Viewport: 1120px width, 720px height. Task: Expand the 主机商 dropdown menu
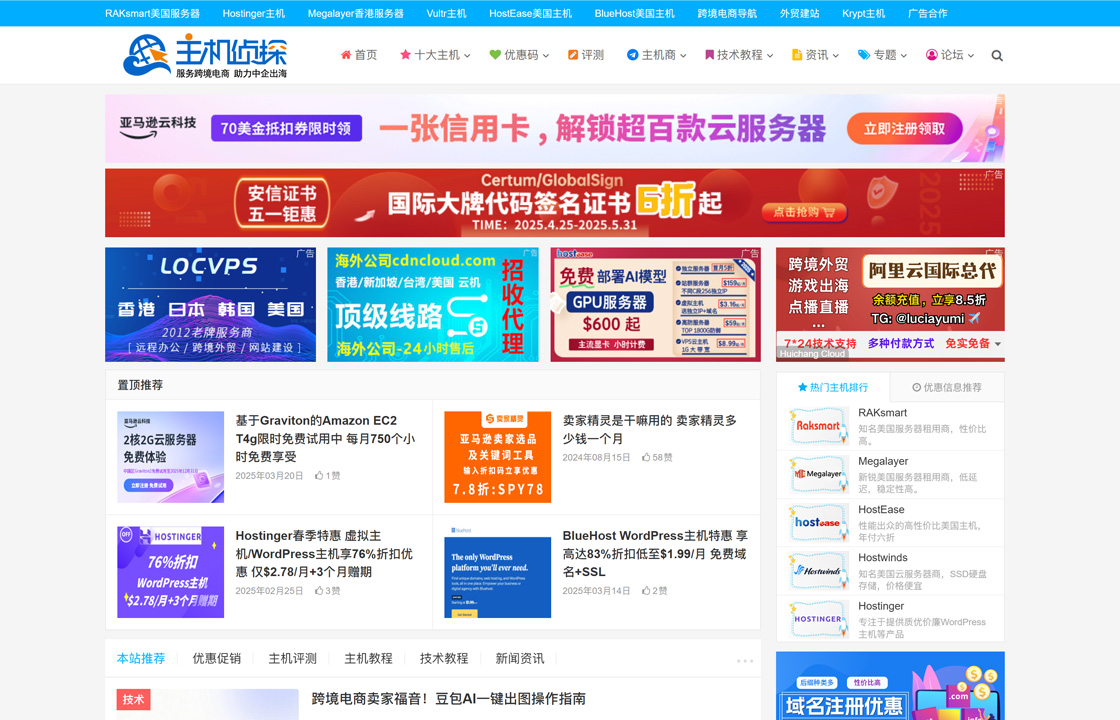point(683,56)
